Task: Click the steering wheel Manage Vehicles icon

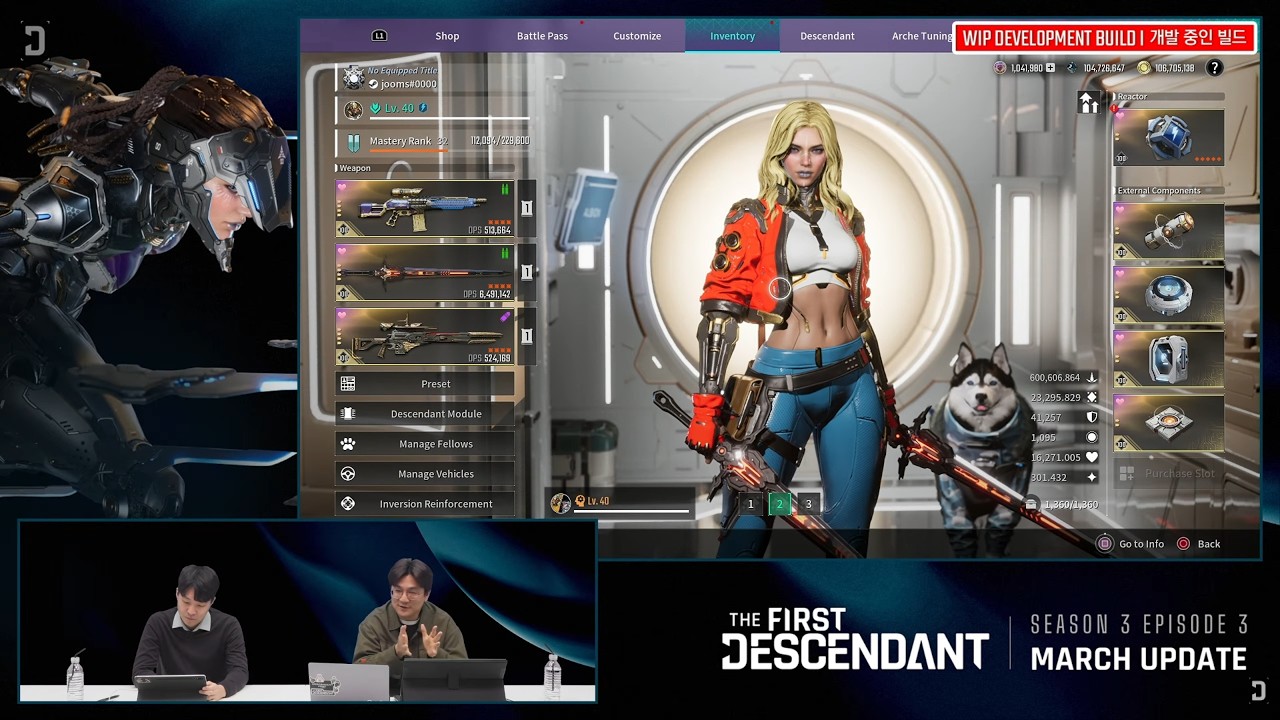Action: [x=349, y=473]
